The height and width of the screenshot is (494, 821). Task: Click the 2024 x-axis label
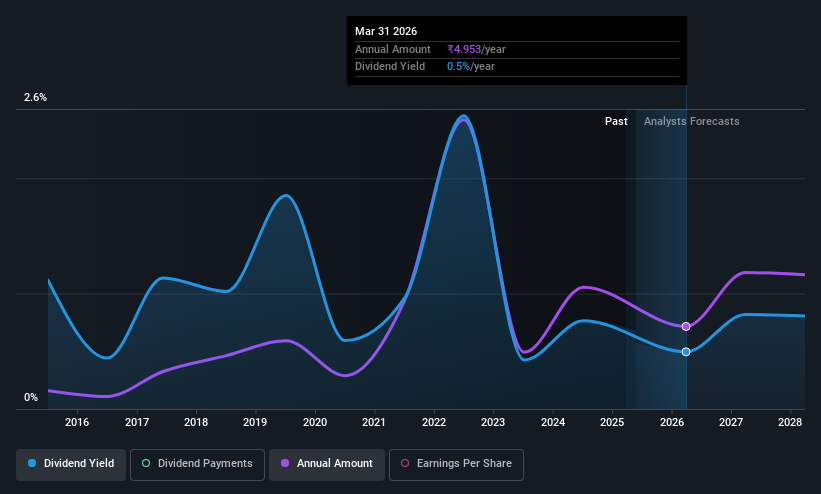[552, 422]
